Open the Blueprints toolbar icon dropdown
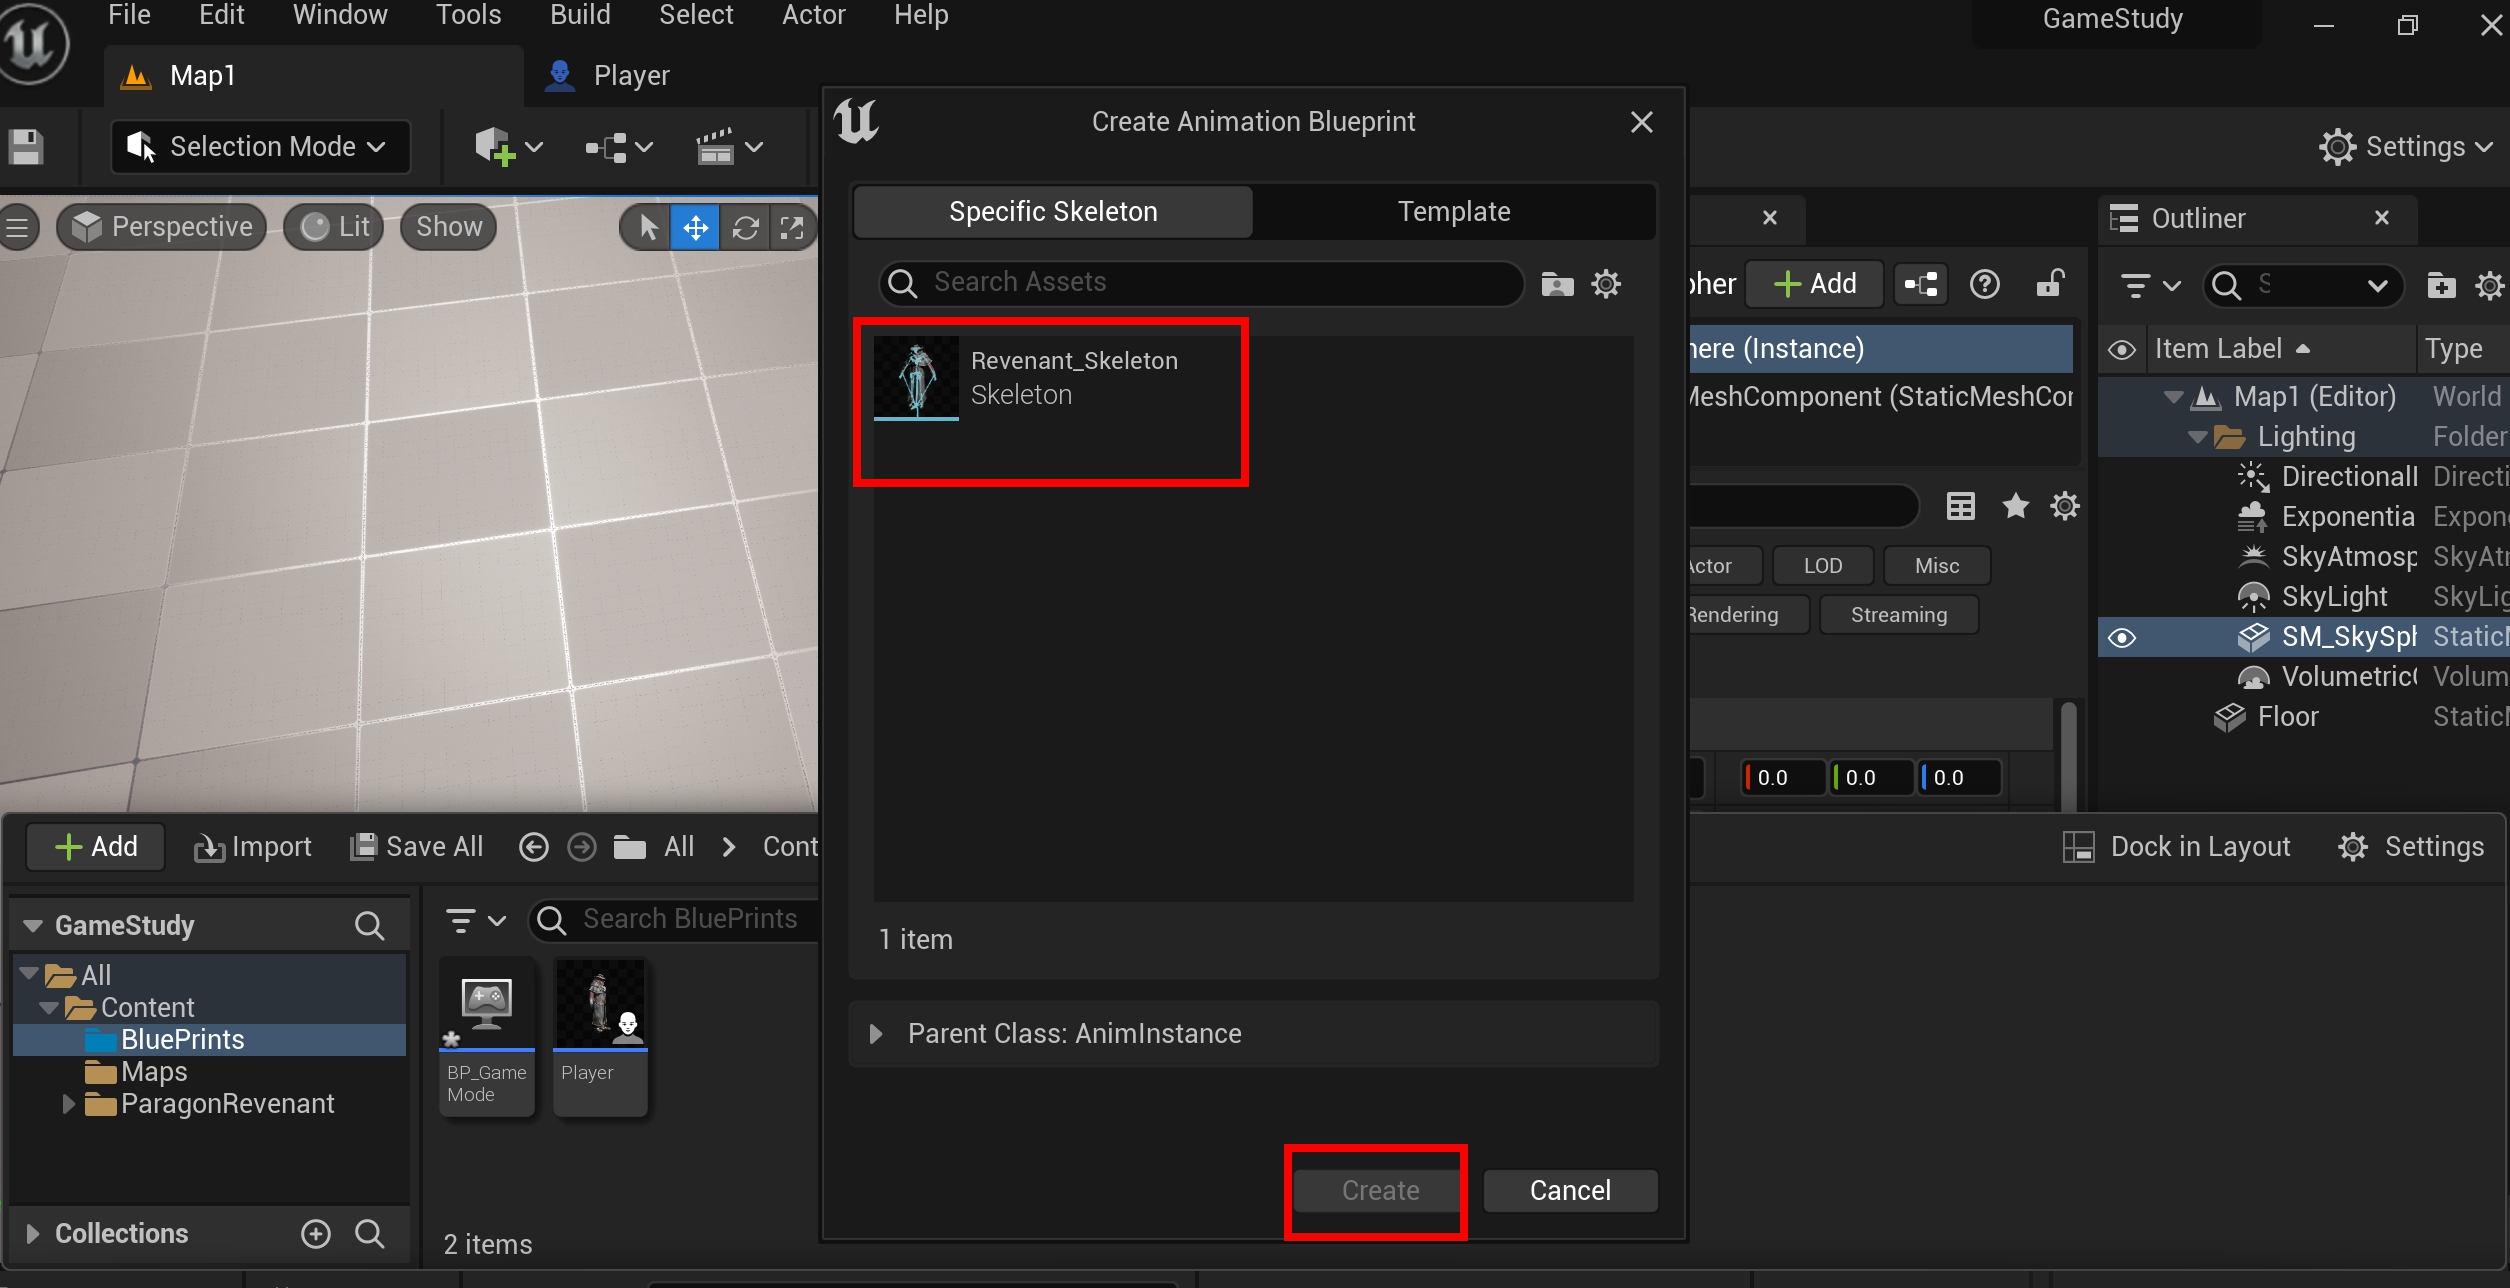This screenshot has width=2510, height=1288. [619, 147]
